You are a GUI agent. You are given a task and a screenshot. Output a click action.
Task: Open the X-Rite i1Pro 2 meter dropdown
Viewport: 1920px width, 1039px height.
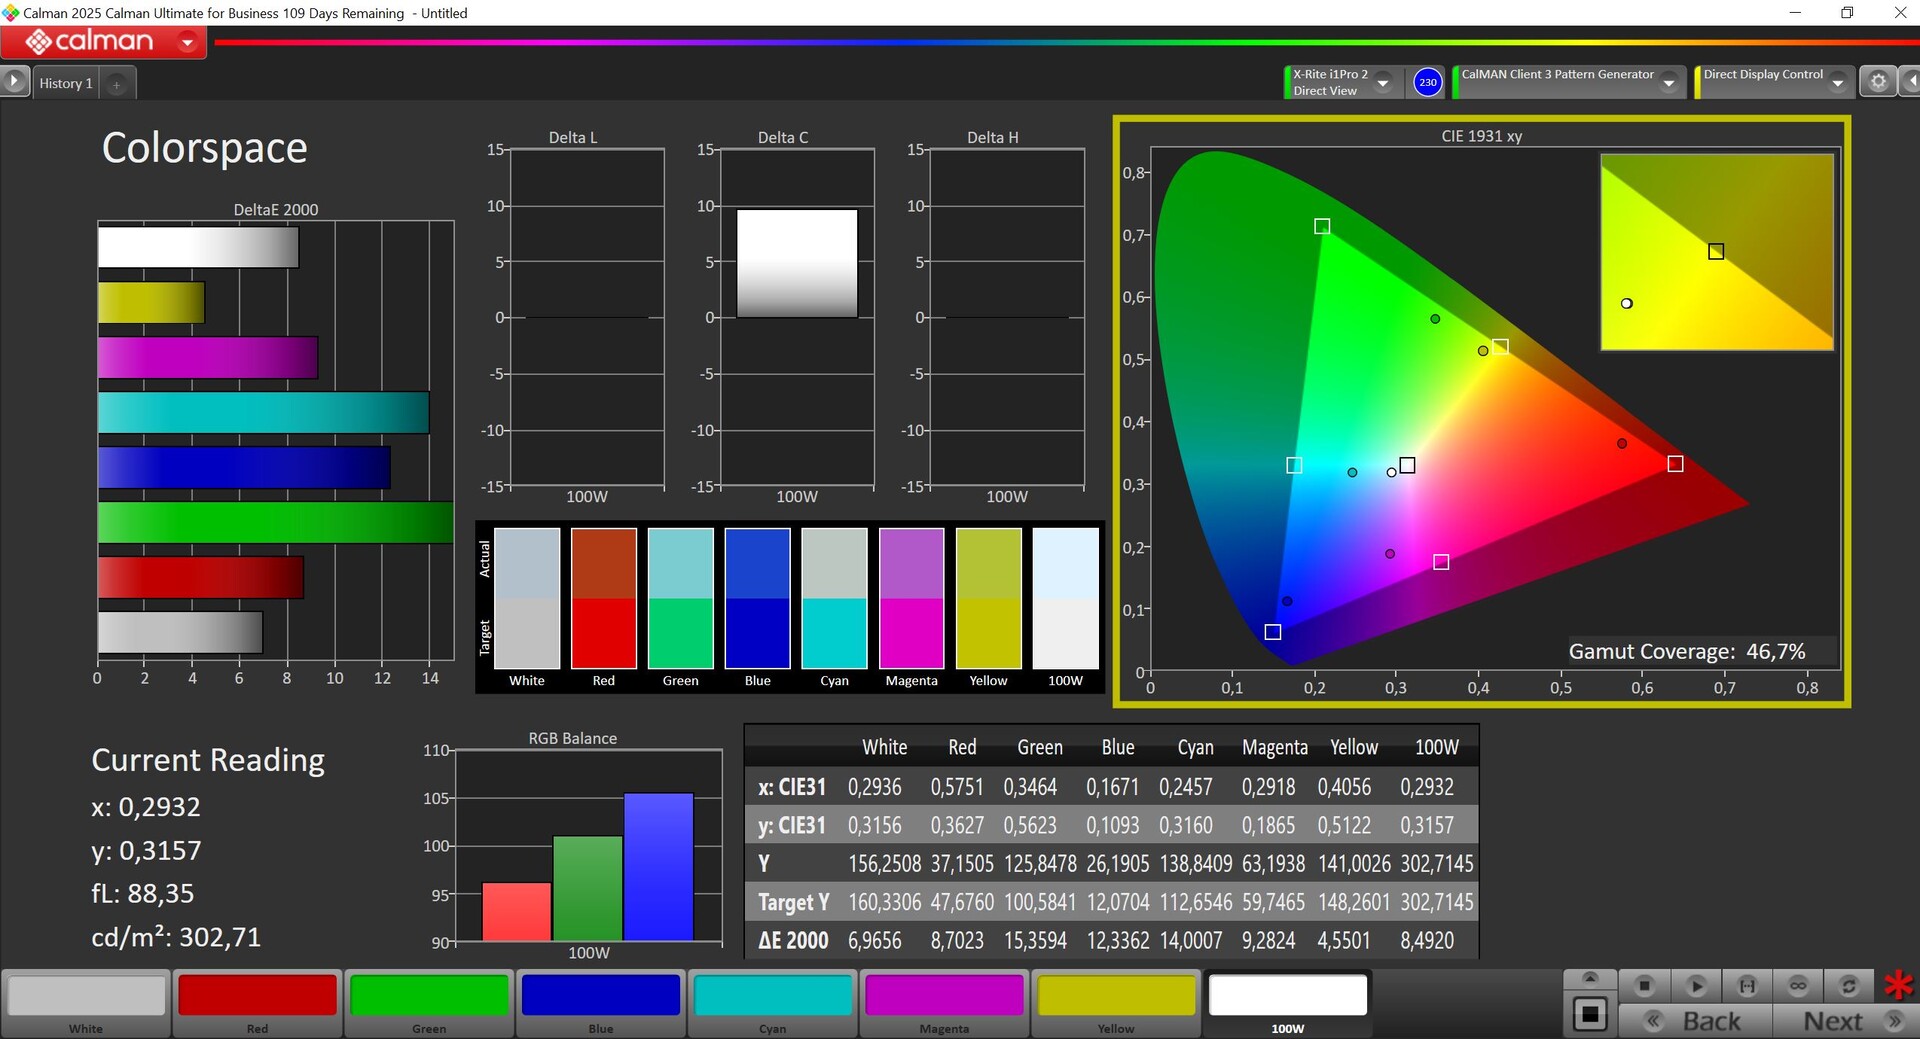1383,83
